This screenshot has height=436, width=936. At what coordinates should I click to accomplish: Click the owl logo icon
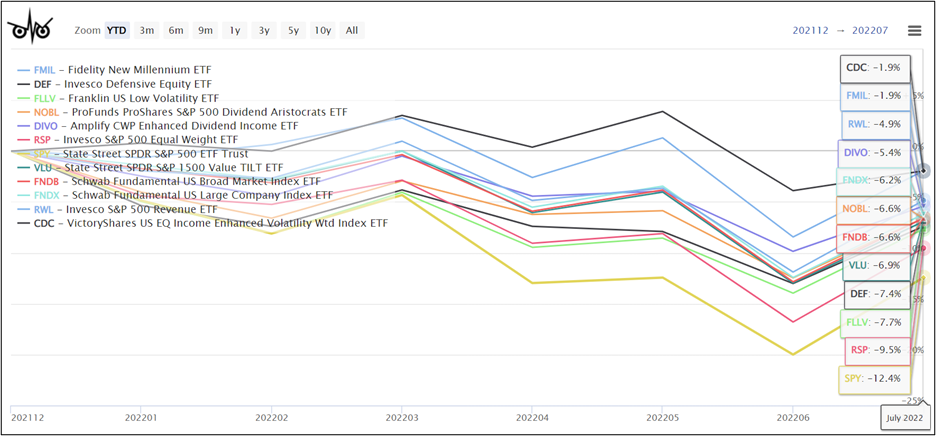pos(32,29)
